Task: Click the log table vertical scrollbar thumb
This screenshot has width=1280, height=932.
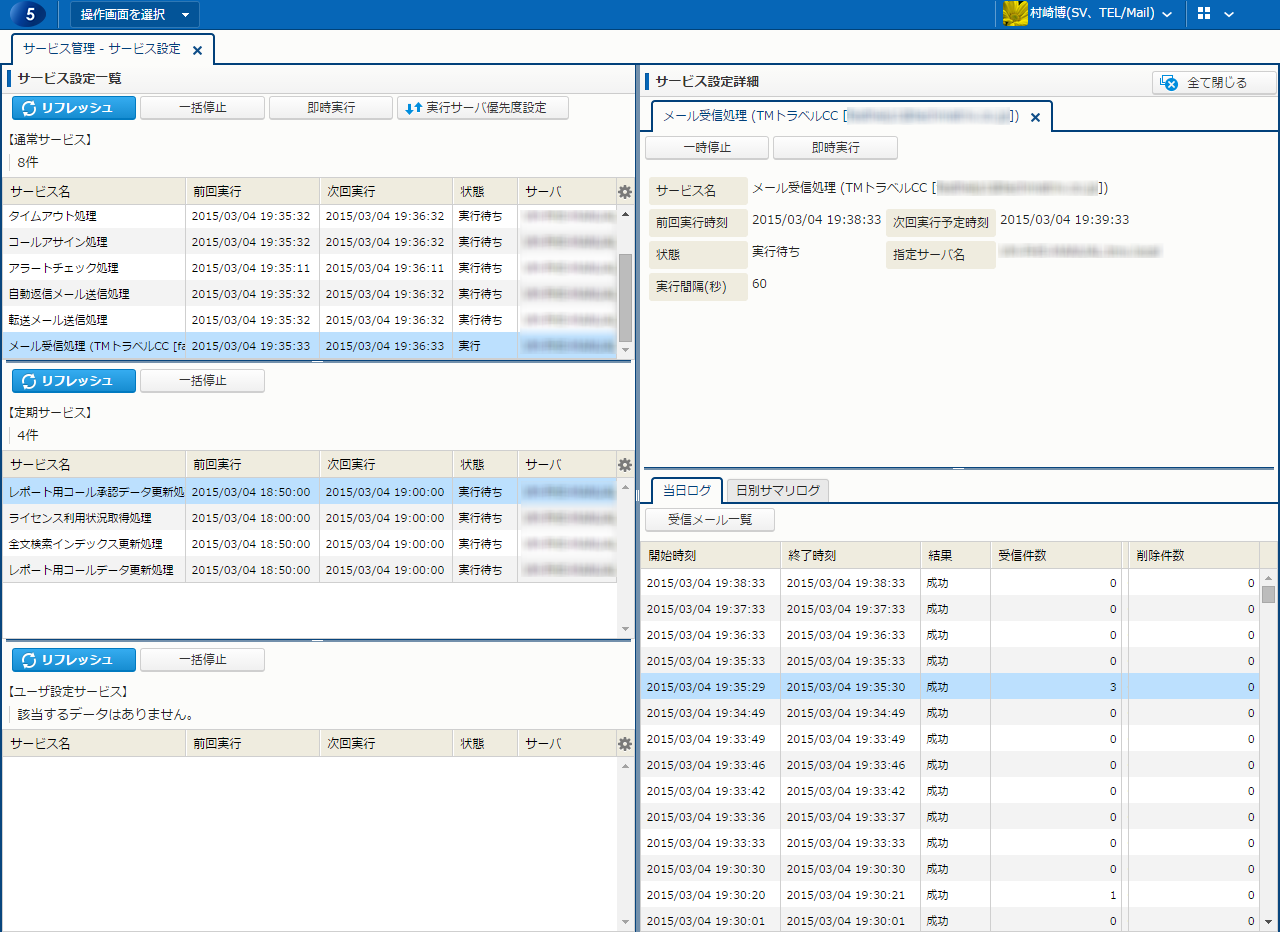Action: [x=1269, y=595]
